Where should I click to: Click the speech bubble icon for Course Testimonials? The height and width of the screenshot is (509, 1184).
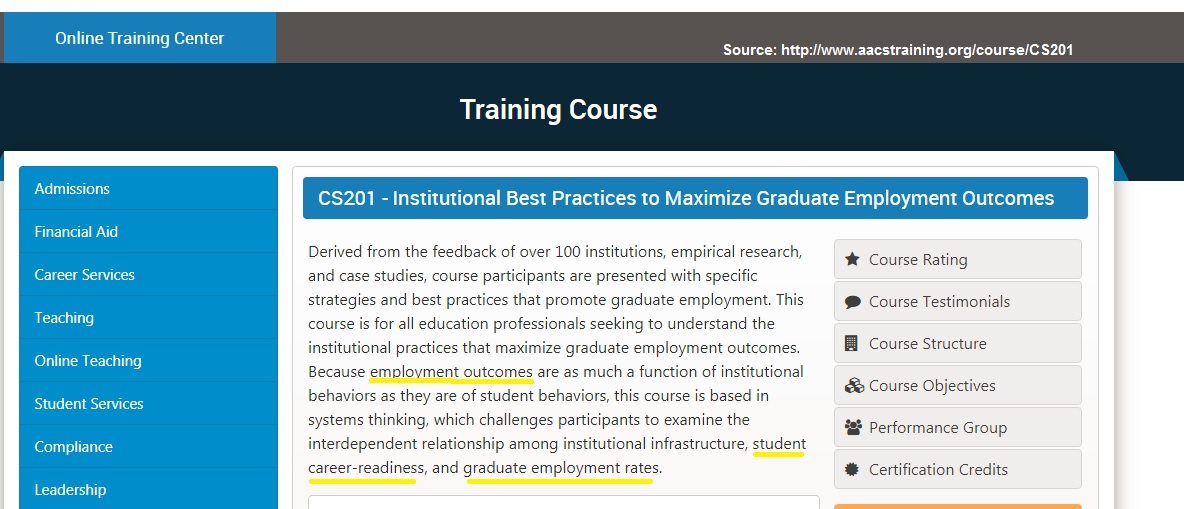click(x=853, y=302)
